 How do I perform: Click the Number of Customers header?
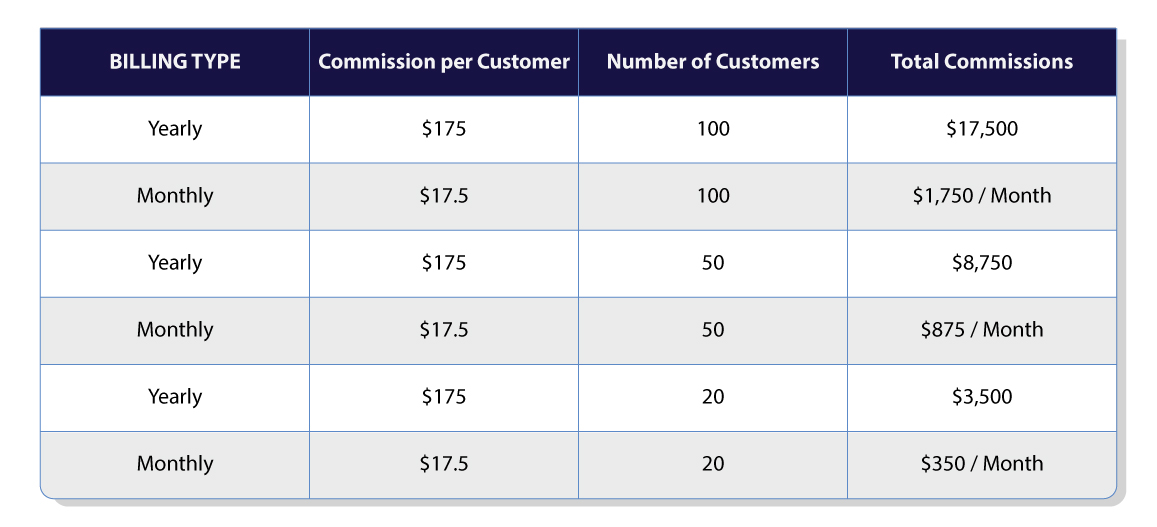click(713, 62)
